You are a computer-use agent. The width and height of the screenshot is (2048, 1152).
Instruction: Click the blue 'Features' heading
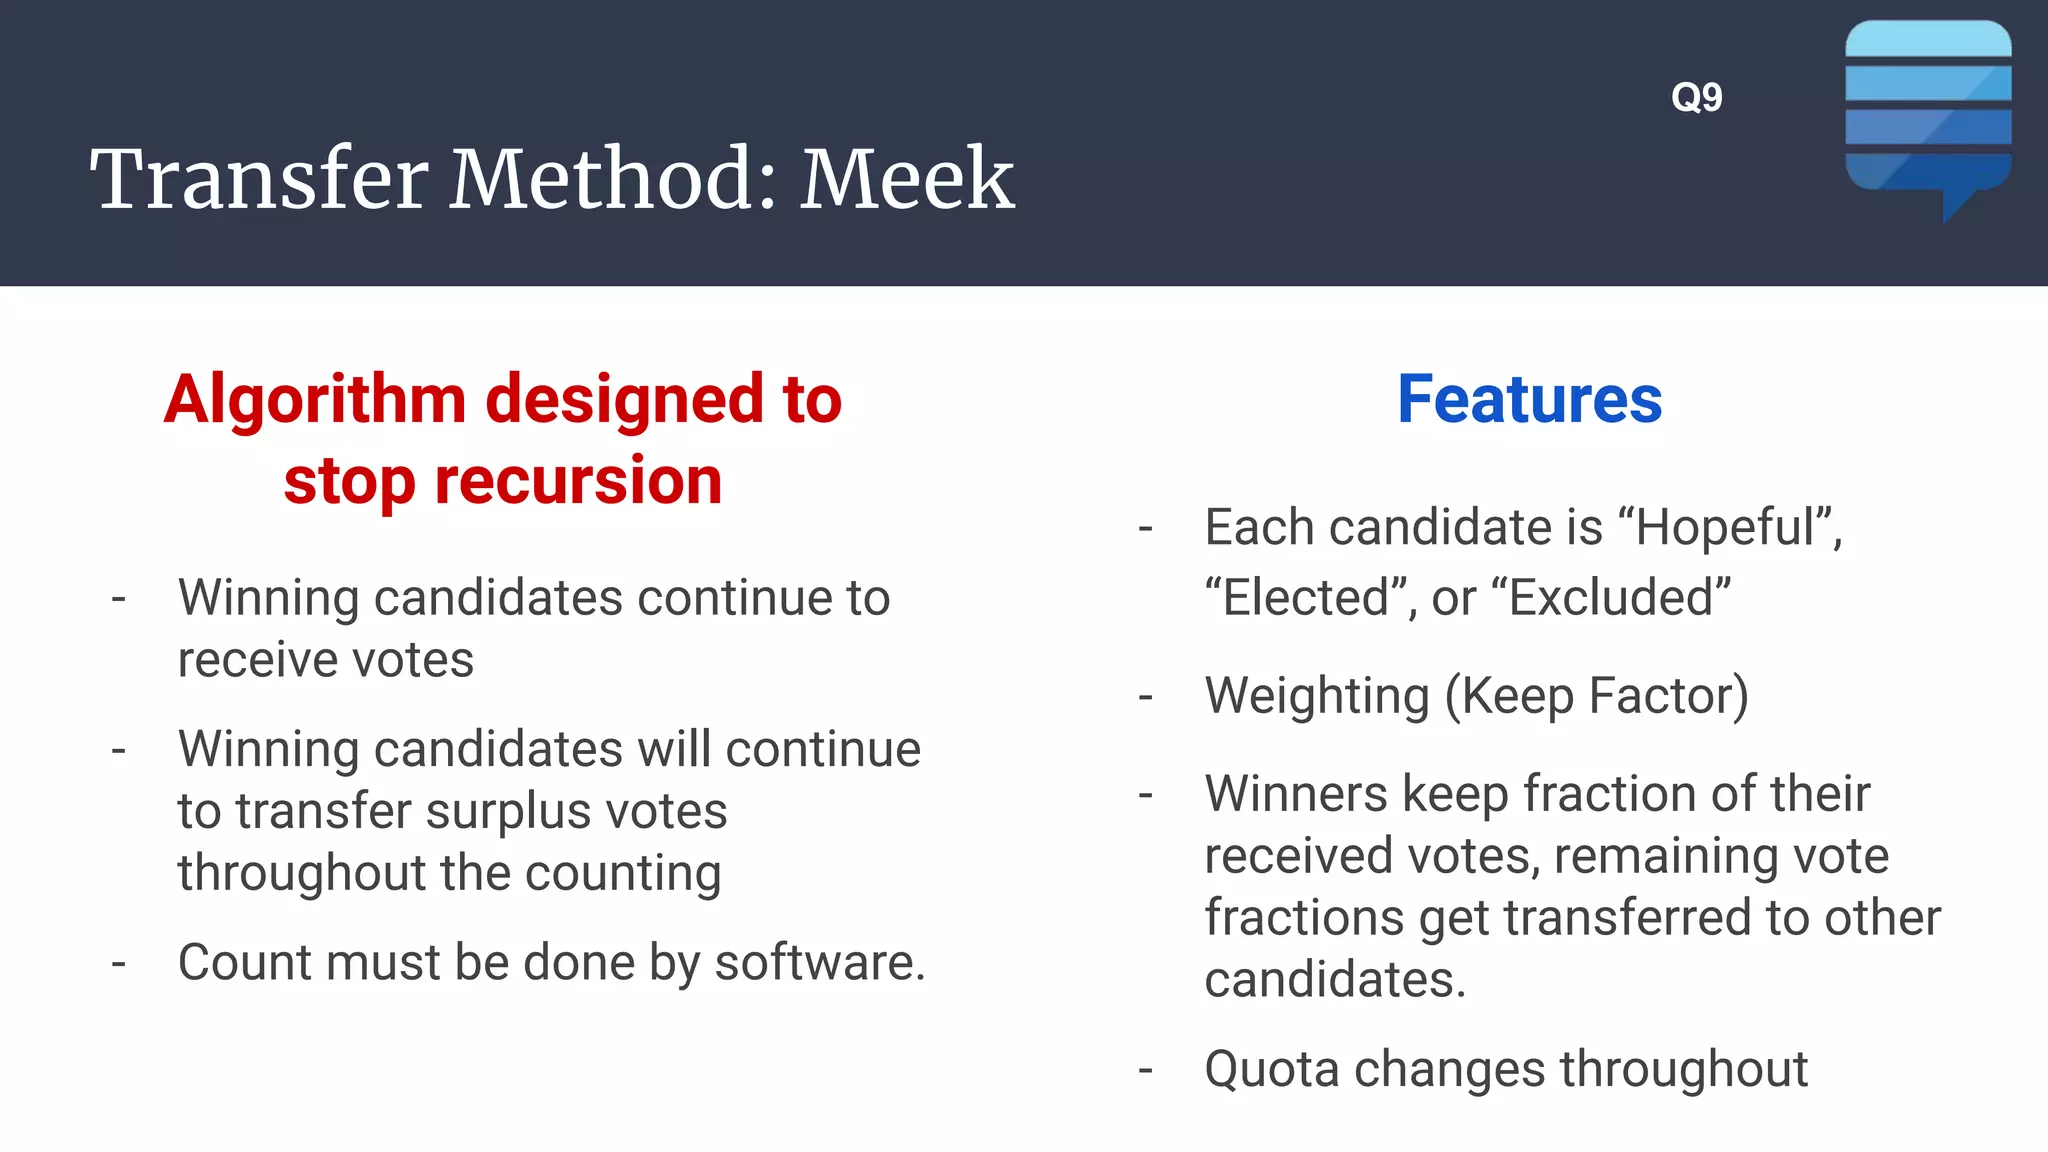[x=1529, y=399]
